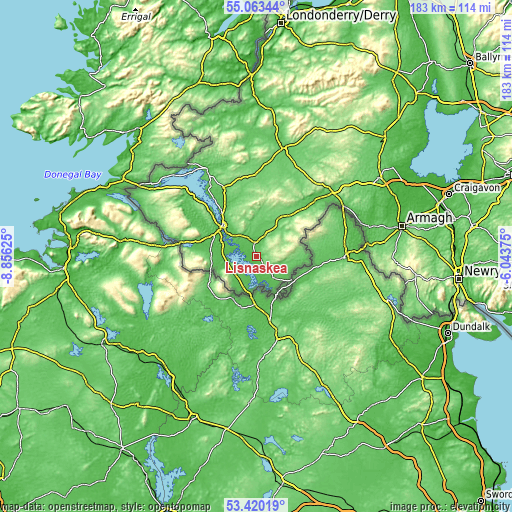Click the Newry city marker square

tap(459, 279)
